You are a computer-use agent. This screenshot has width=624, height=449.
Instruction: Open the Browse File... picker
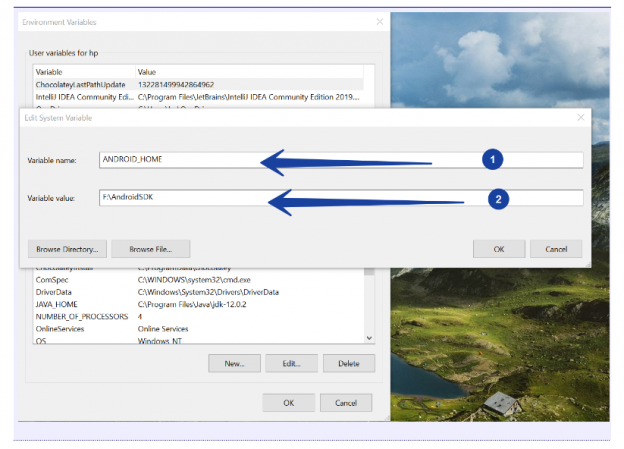pos(150,248)
